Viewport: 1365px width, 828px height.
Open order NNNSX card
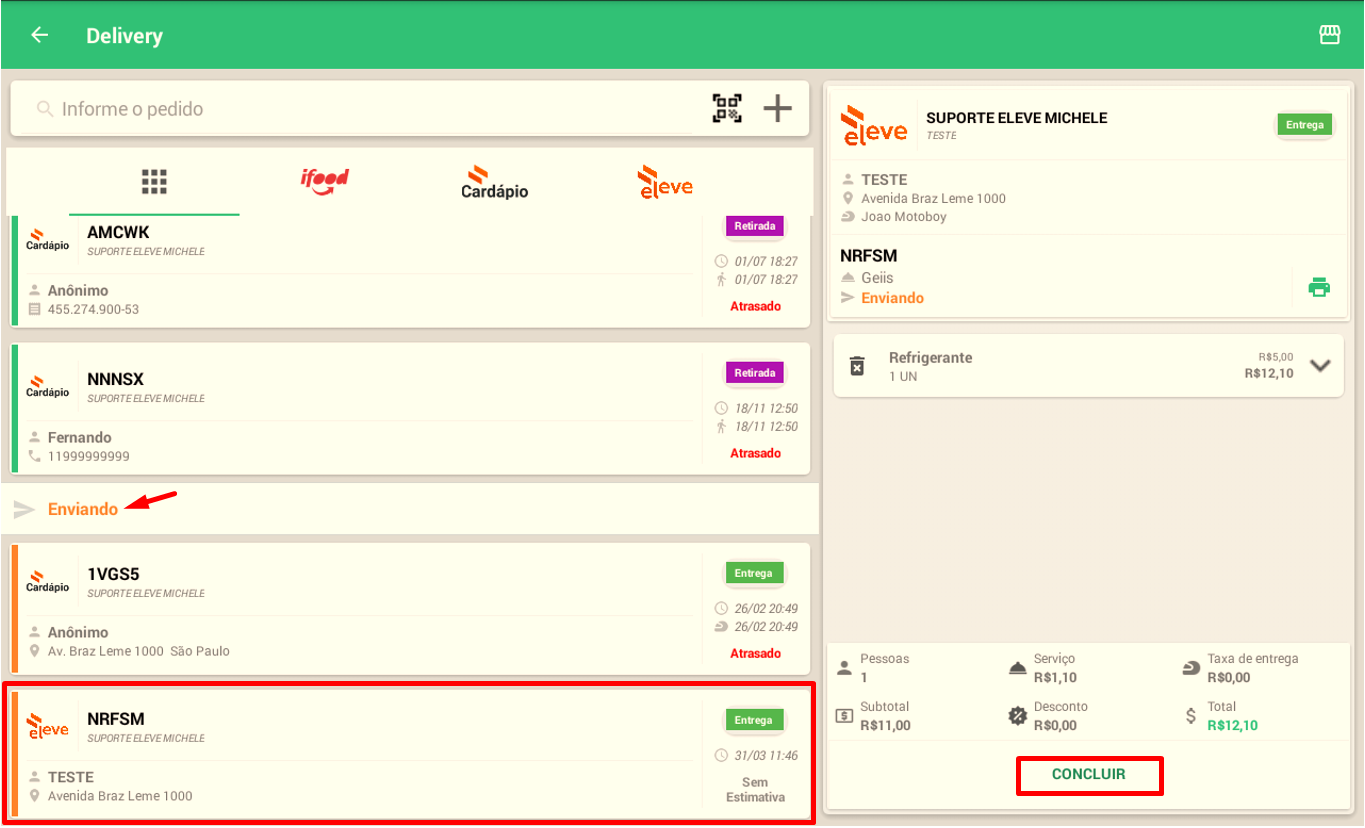pos(410,409)
